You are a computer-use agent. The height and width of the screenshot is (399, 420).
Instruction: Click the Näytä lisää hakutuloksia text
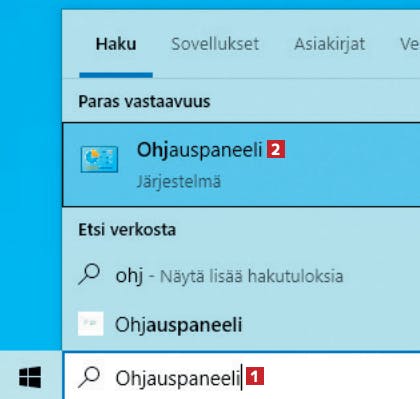251,276
